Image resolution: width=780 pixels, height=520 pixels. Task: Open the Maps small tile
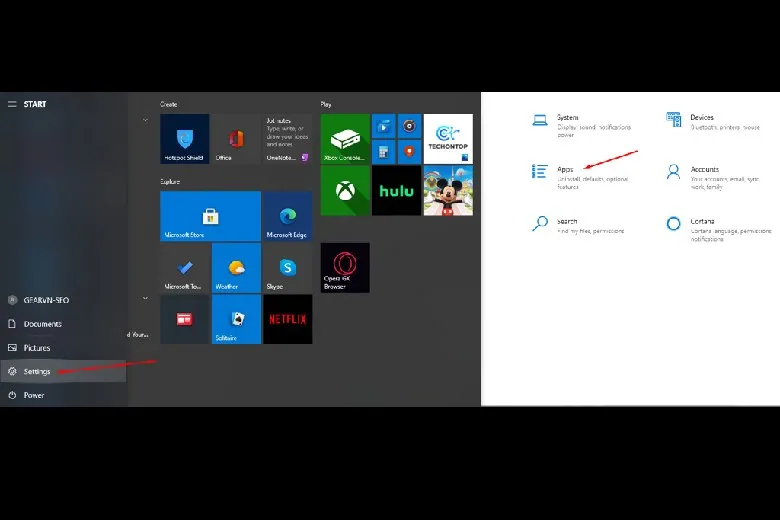tap(409, 152)
